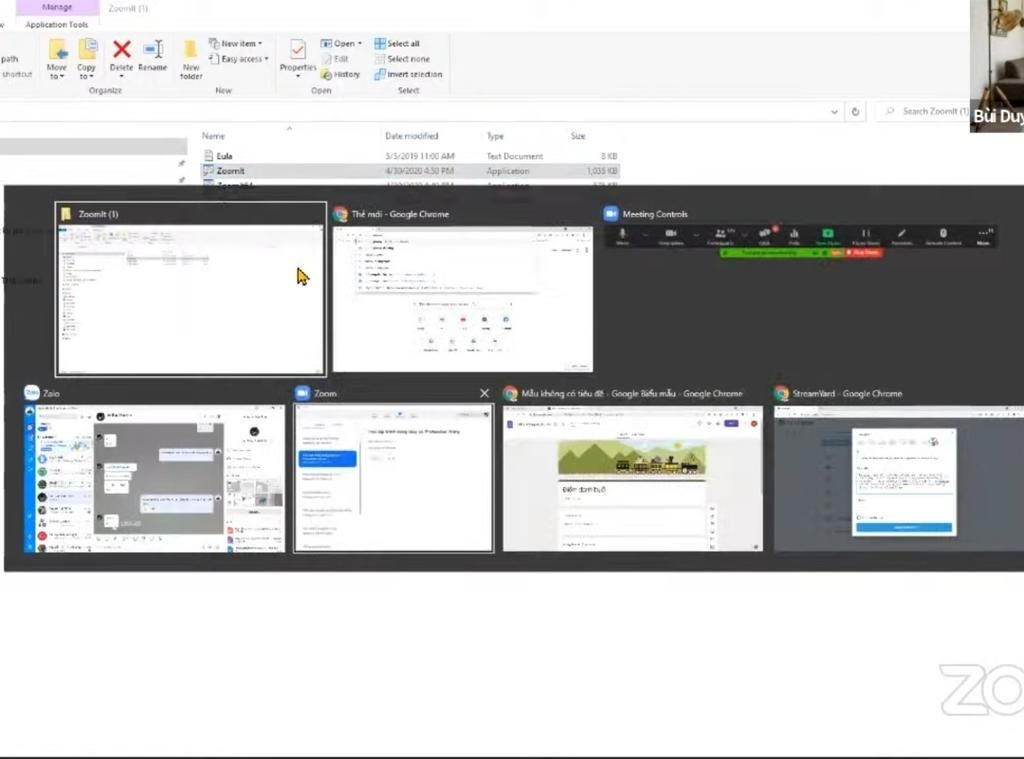Click the red Delete icon
The image size is (1024, 759).
121,49
